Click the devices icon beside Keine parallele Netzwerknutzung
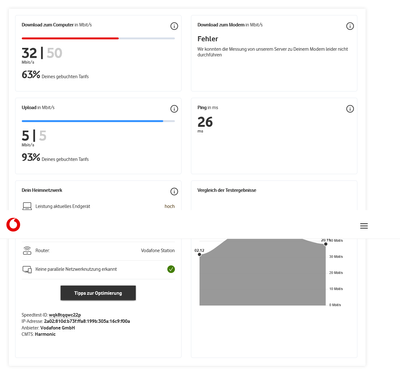Image resolution: width=400 pixels, height=372 pixels. 27,269
